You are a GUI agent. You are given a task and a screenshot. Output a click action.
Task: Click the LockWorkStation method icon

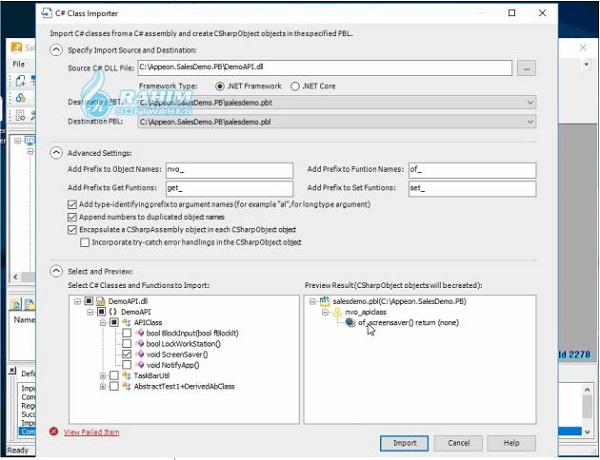[140, 344]
